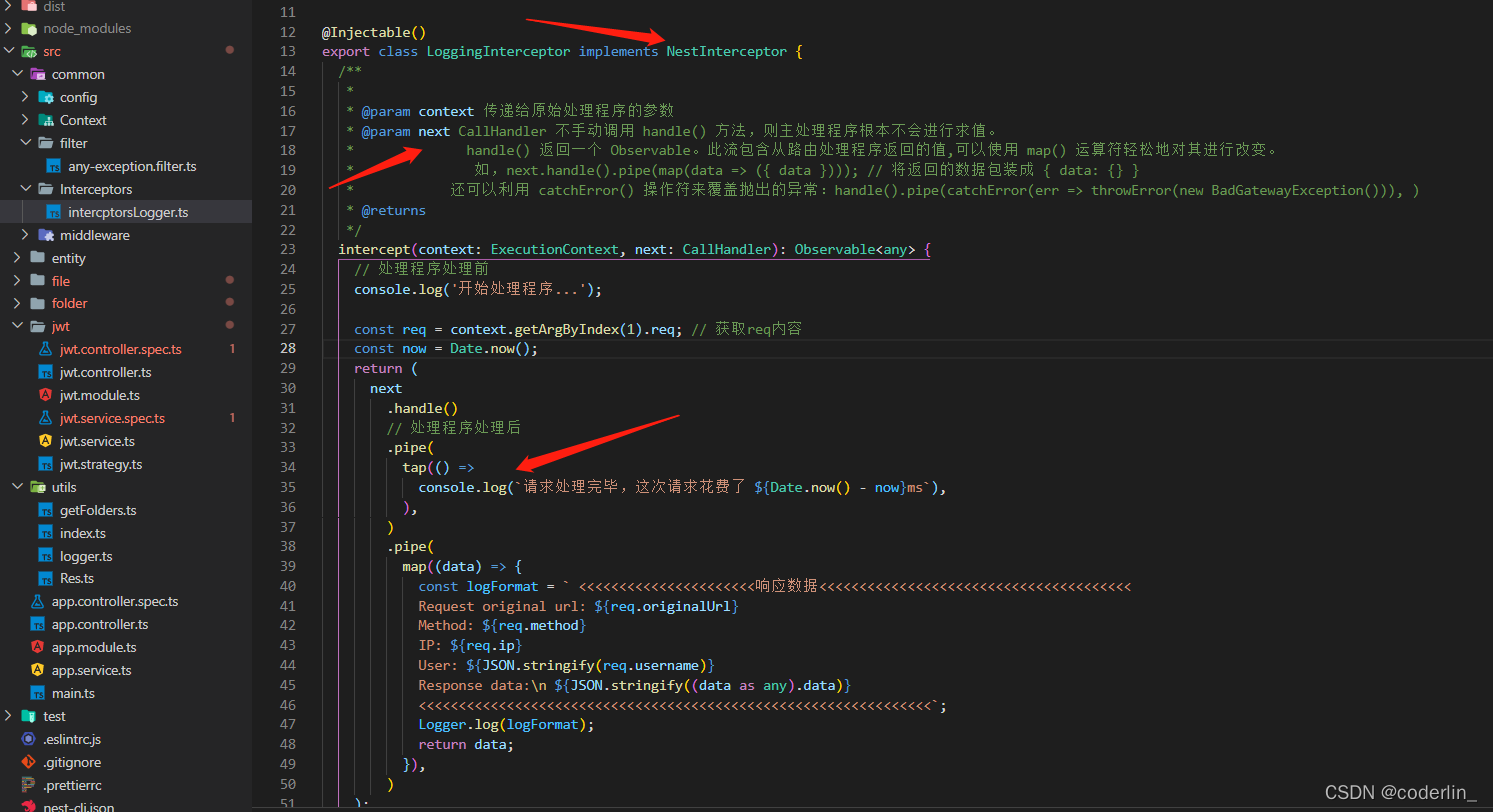Click the tap(() => operator line
Image resolution: width=1493 pixels, height=812 pixels.
pyautogui.click(x=438, y=467)
